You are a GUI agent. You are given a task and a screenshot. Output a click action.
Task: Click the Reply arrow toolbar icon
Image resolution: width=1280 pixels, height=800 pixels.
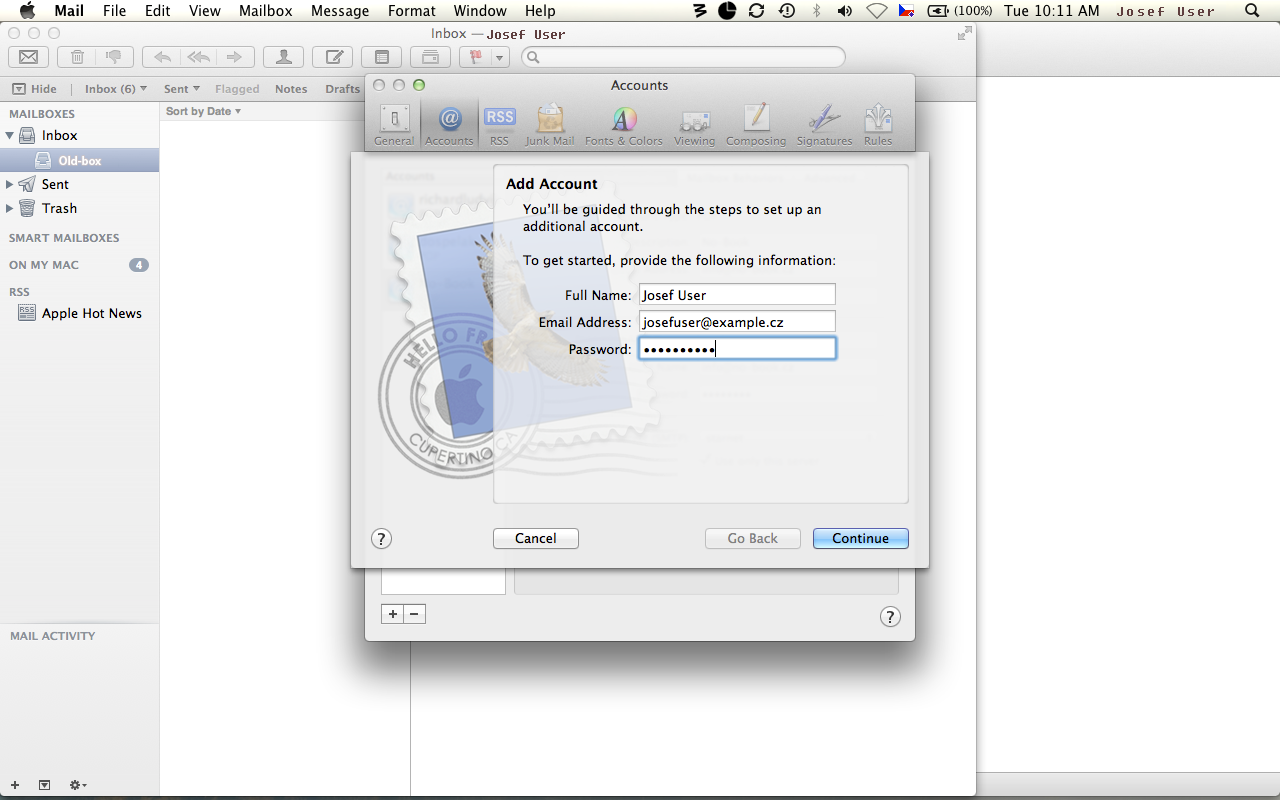(x=161, y=57)
